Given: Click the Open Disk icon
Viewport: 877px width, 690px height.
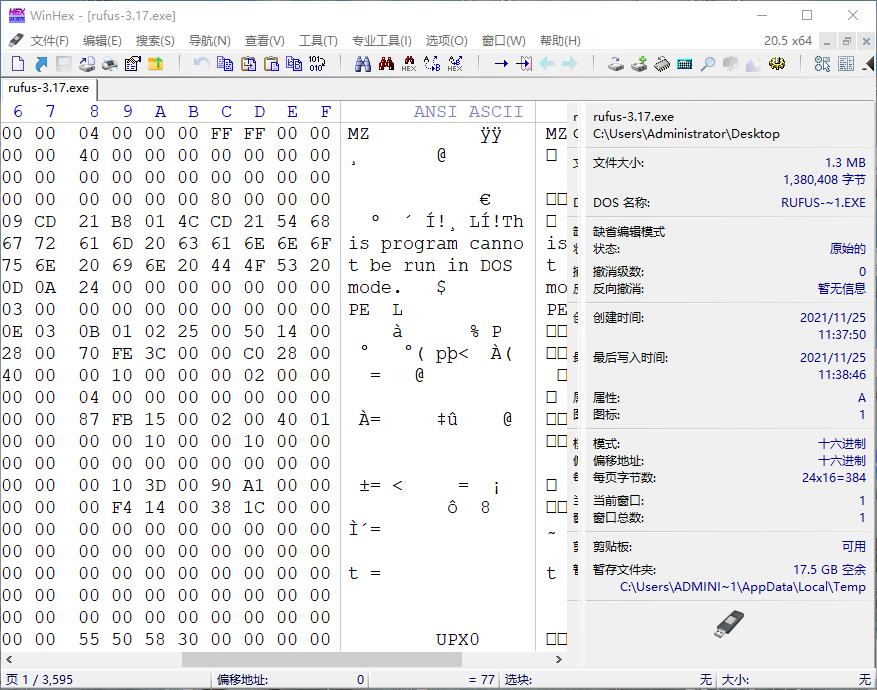Looking at the screenshot, I should coord(616,64).
